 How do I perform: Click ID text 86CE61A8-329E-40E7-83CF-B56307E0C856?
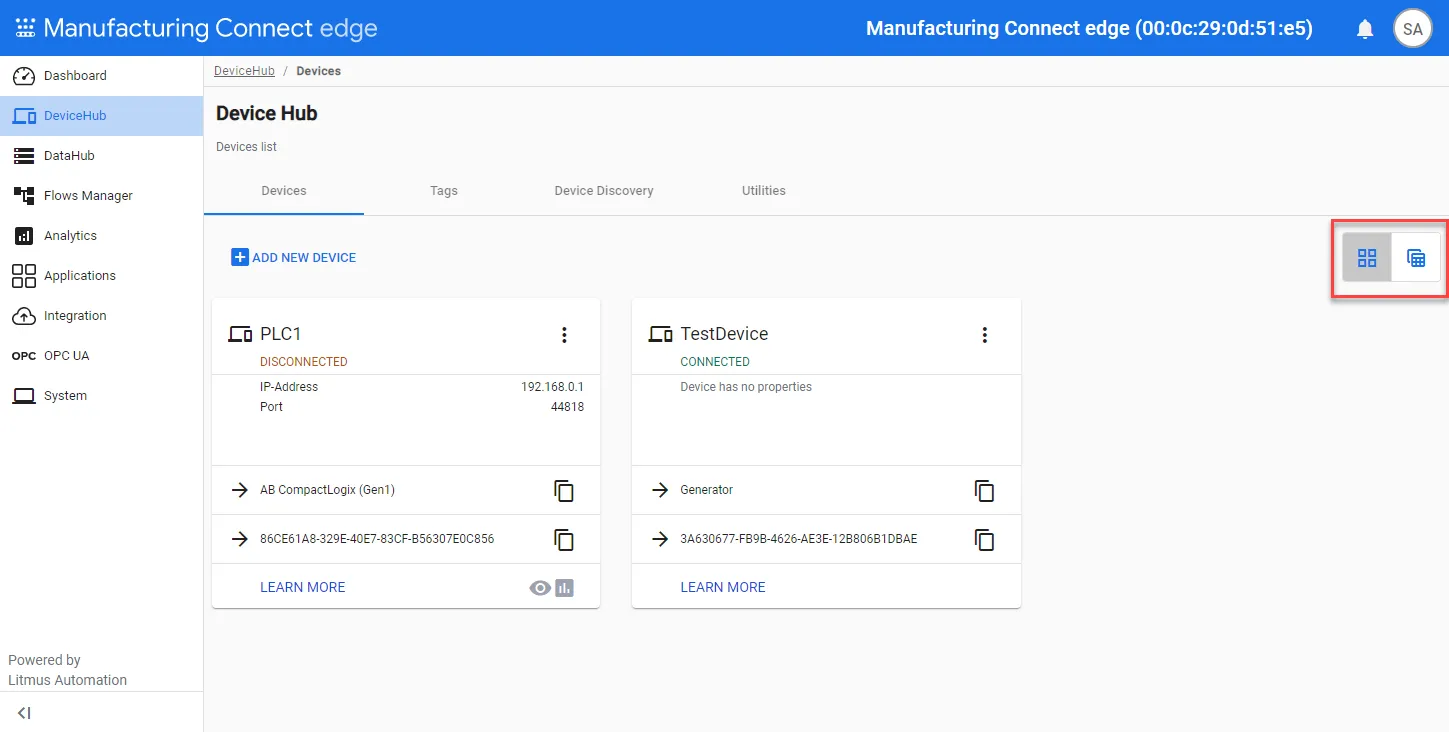click(377, 539)
